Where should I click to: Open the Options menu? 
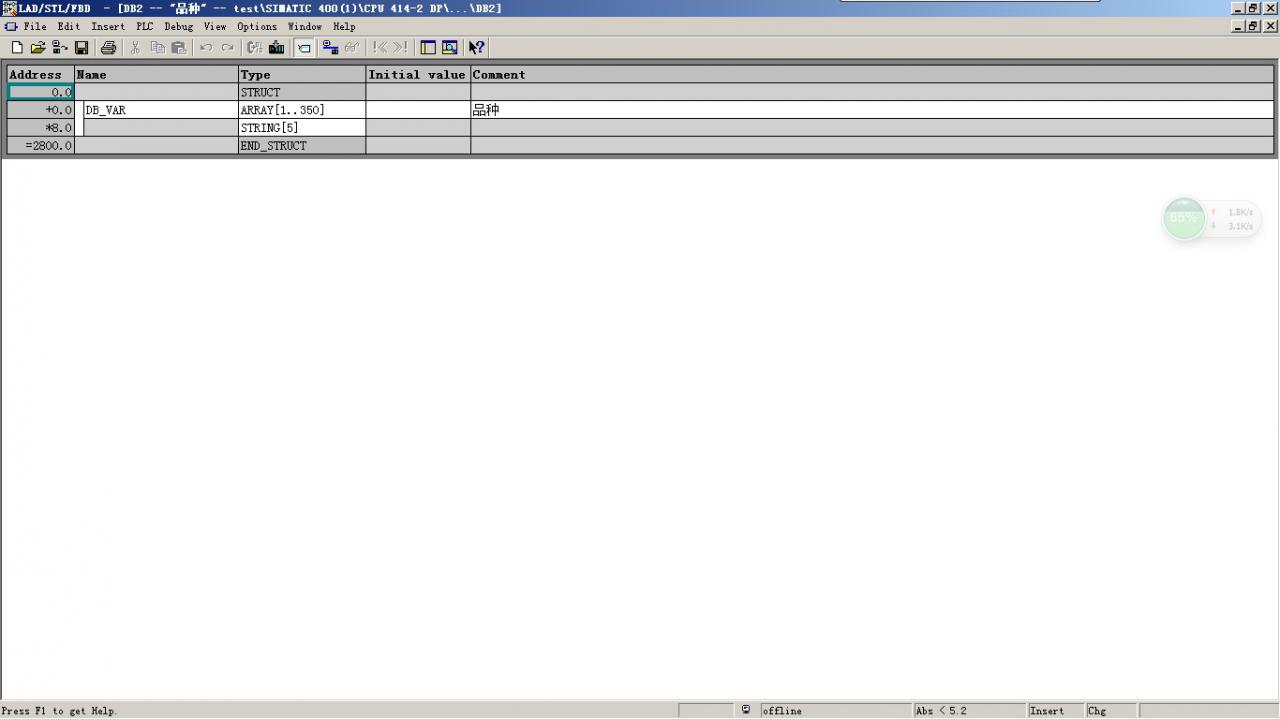pyautogui.click(x=257, y=27)
